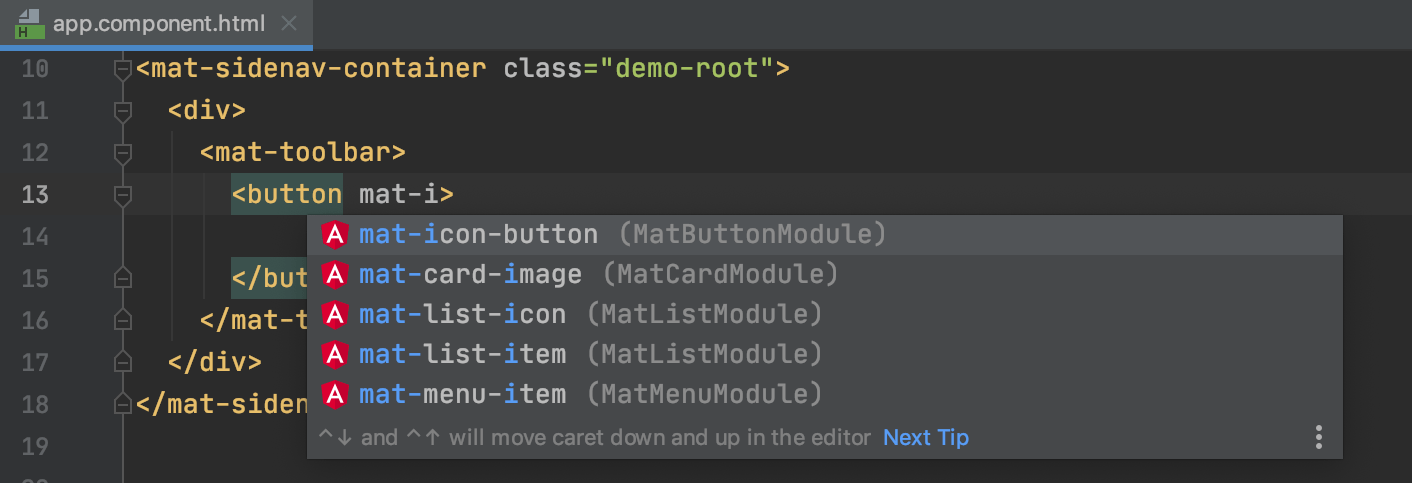
Task: Collapse the mat-sidenav-container fold on line 10
Action: coord(123,70)
